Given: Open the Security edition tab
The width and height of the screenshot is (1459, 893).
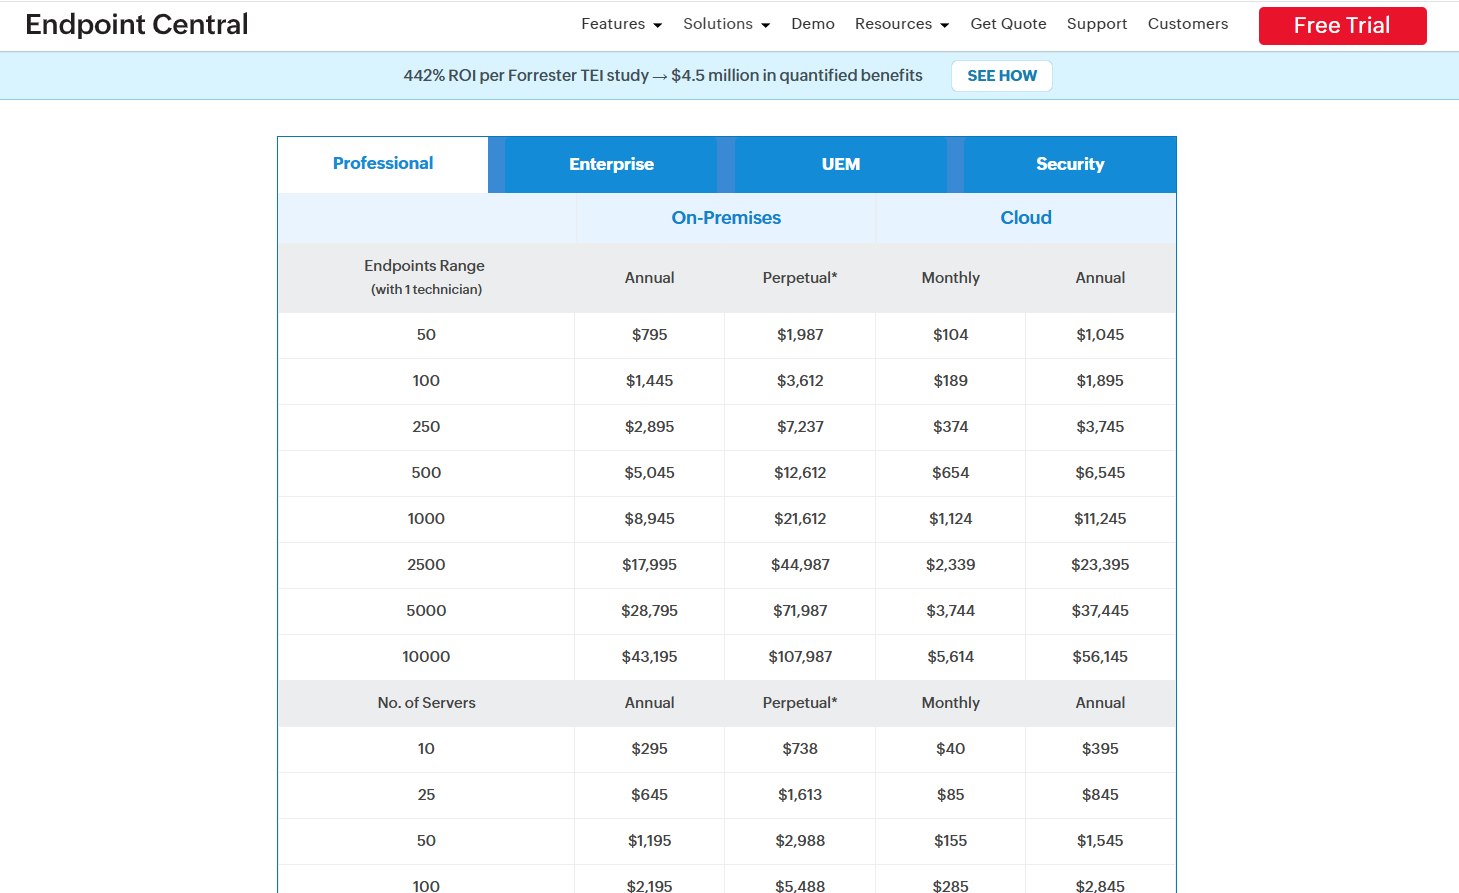Looking at the screenshot, I should [x=1069, y=165].
